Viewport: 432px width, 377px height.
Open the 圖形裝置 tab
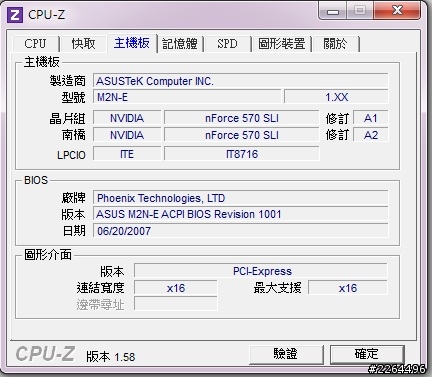(282, 44)
